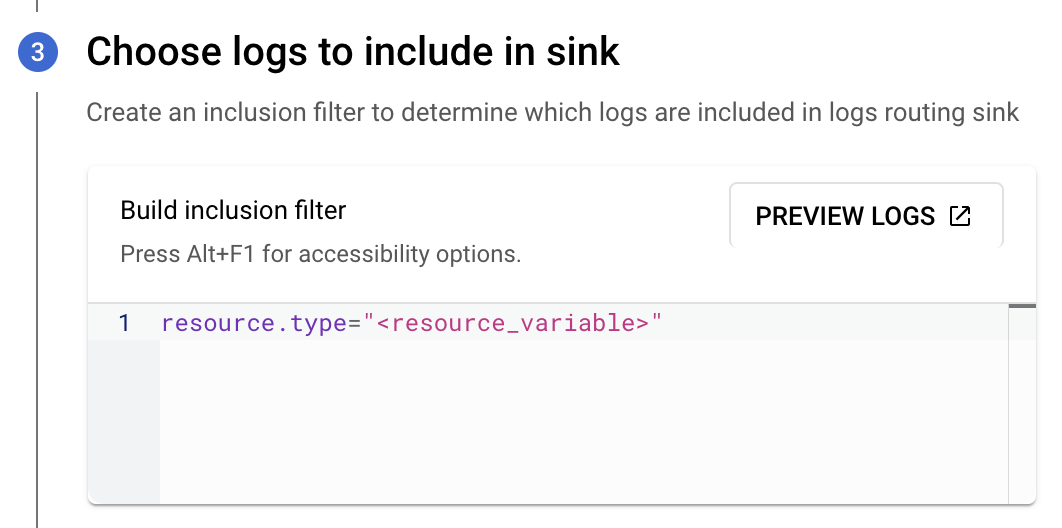Image resolution: width=1062 pixels, height=528 pixels.
Task: Click the "Build inclusion filter" label
Action: [x=233, y=210]
